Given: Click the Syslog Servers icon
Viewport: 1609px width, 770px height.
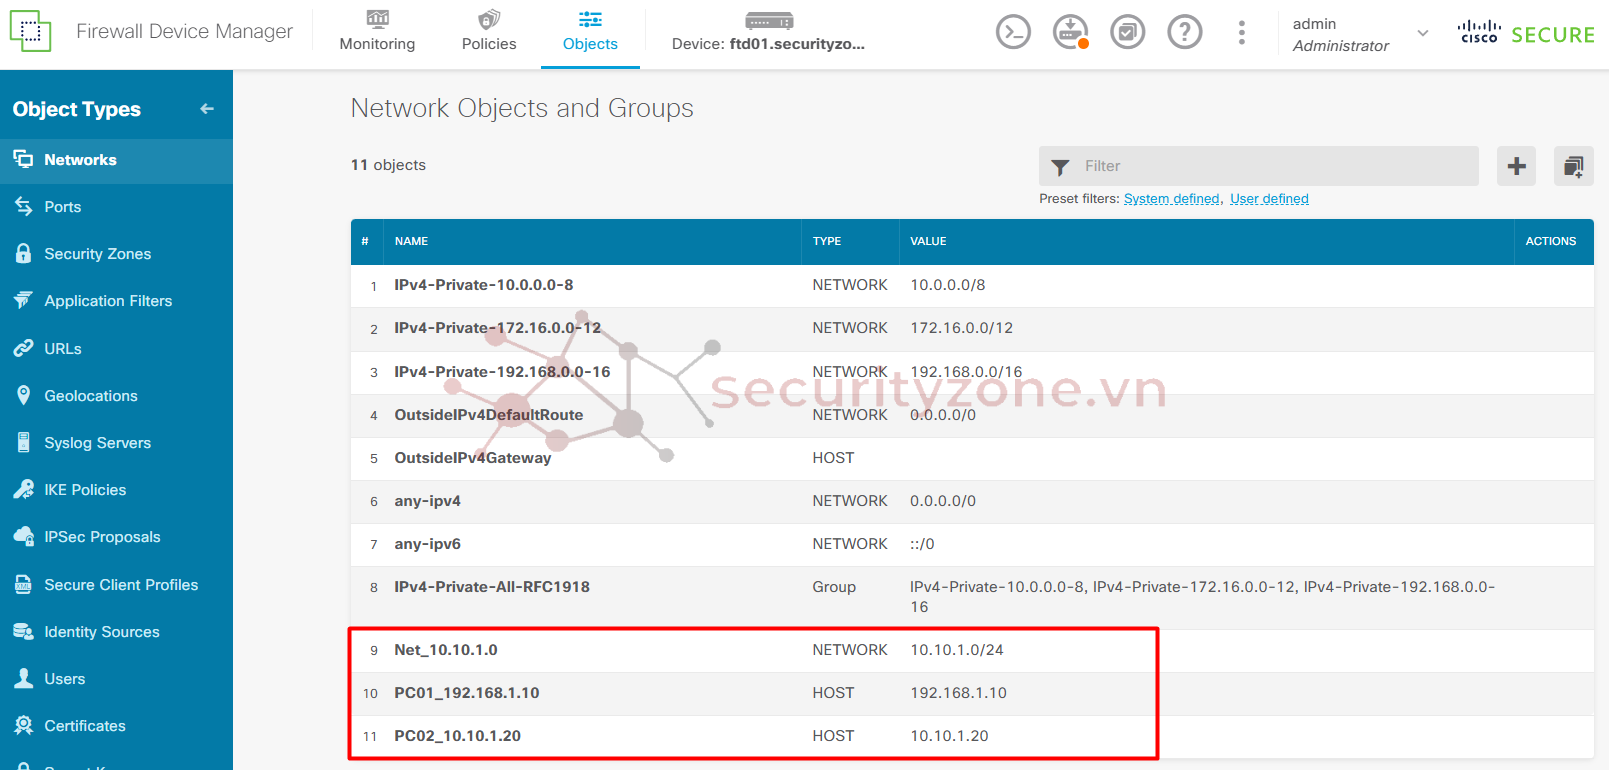Looking at the screenshot, I should tap(23, 442).
